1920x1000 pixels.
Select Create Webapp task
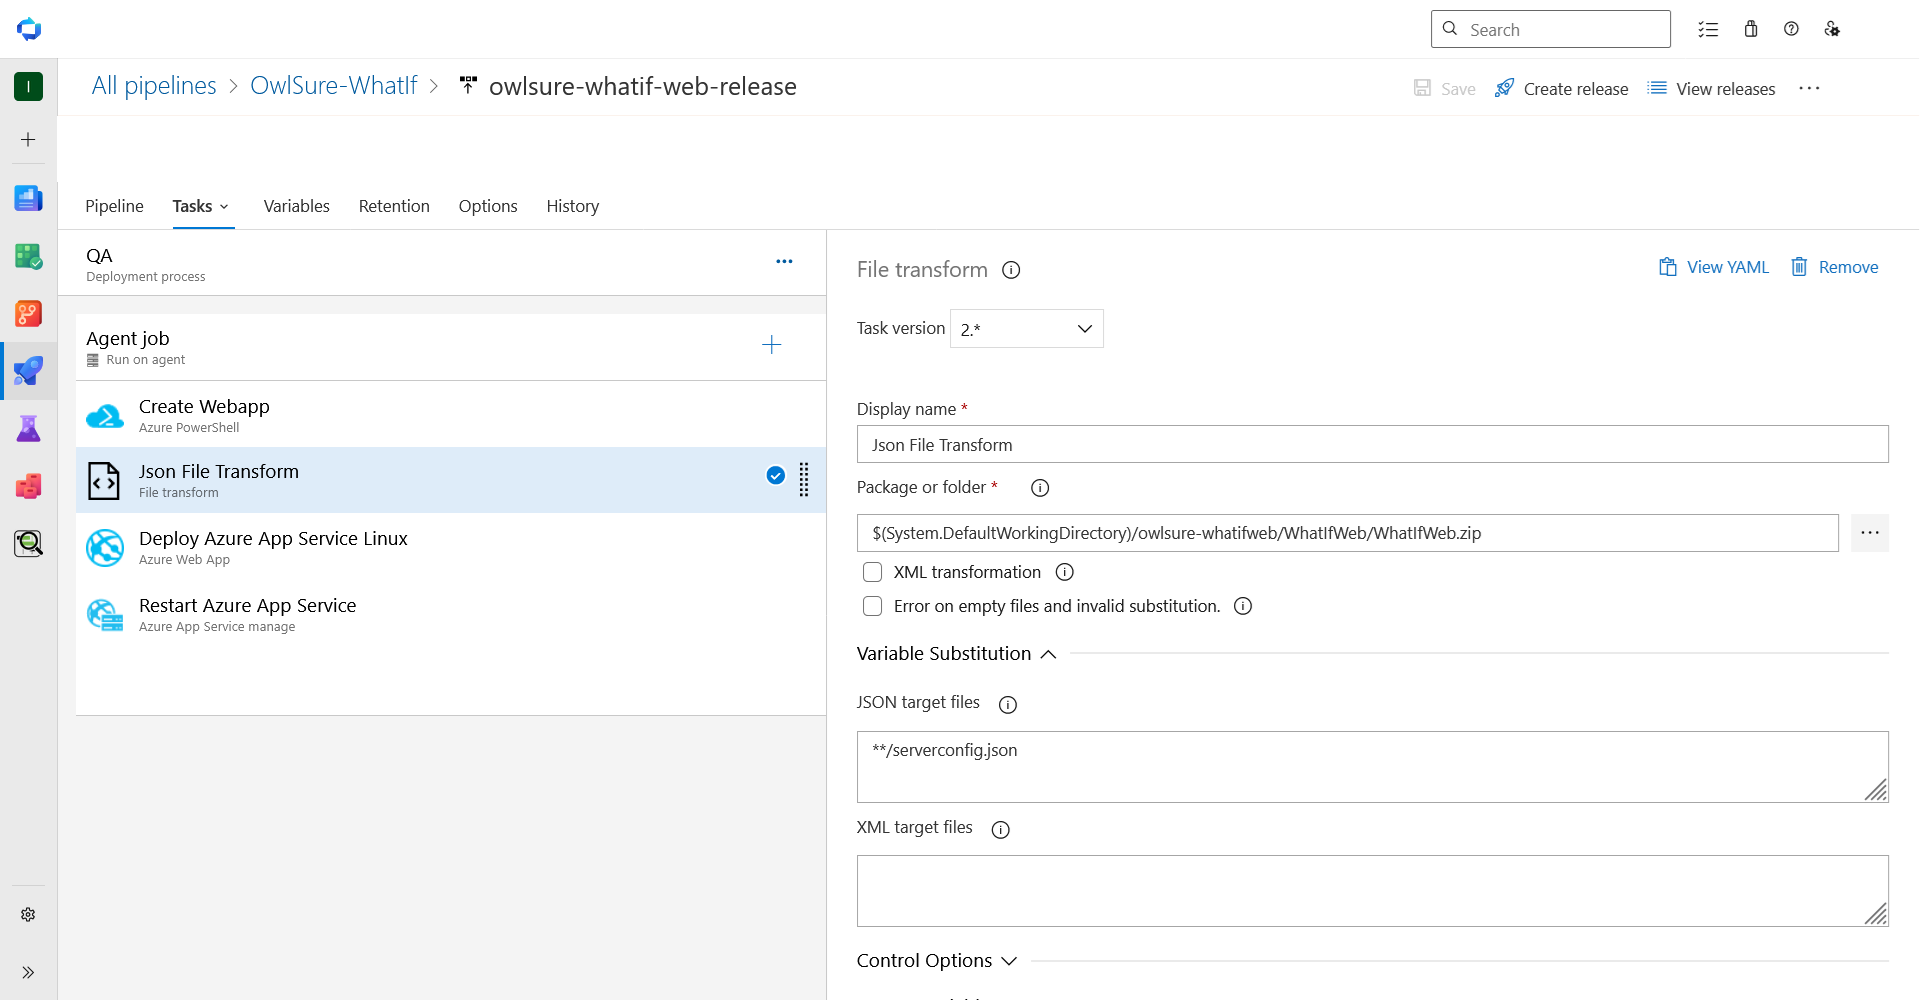coord(451,414)
